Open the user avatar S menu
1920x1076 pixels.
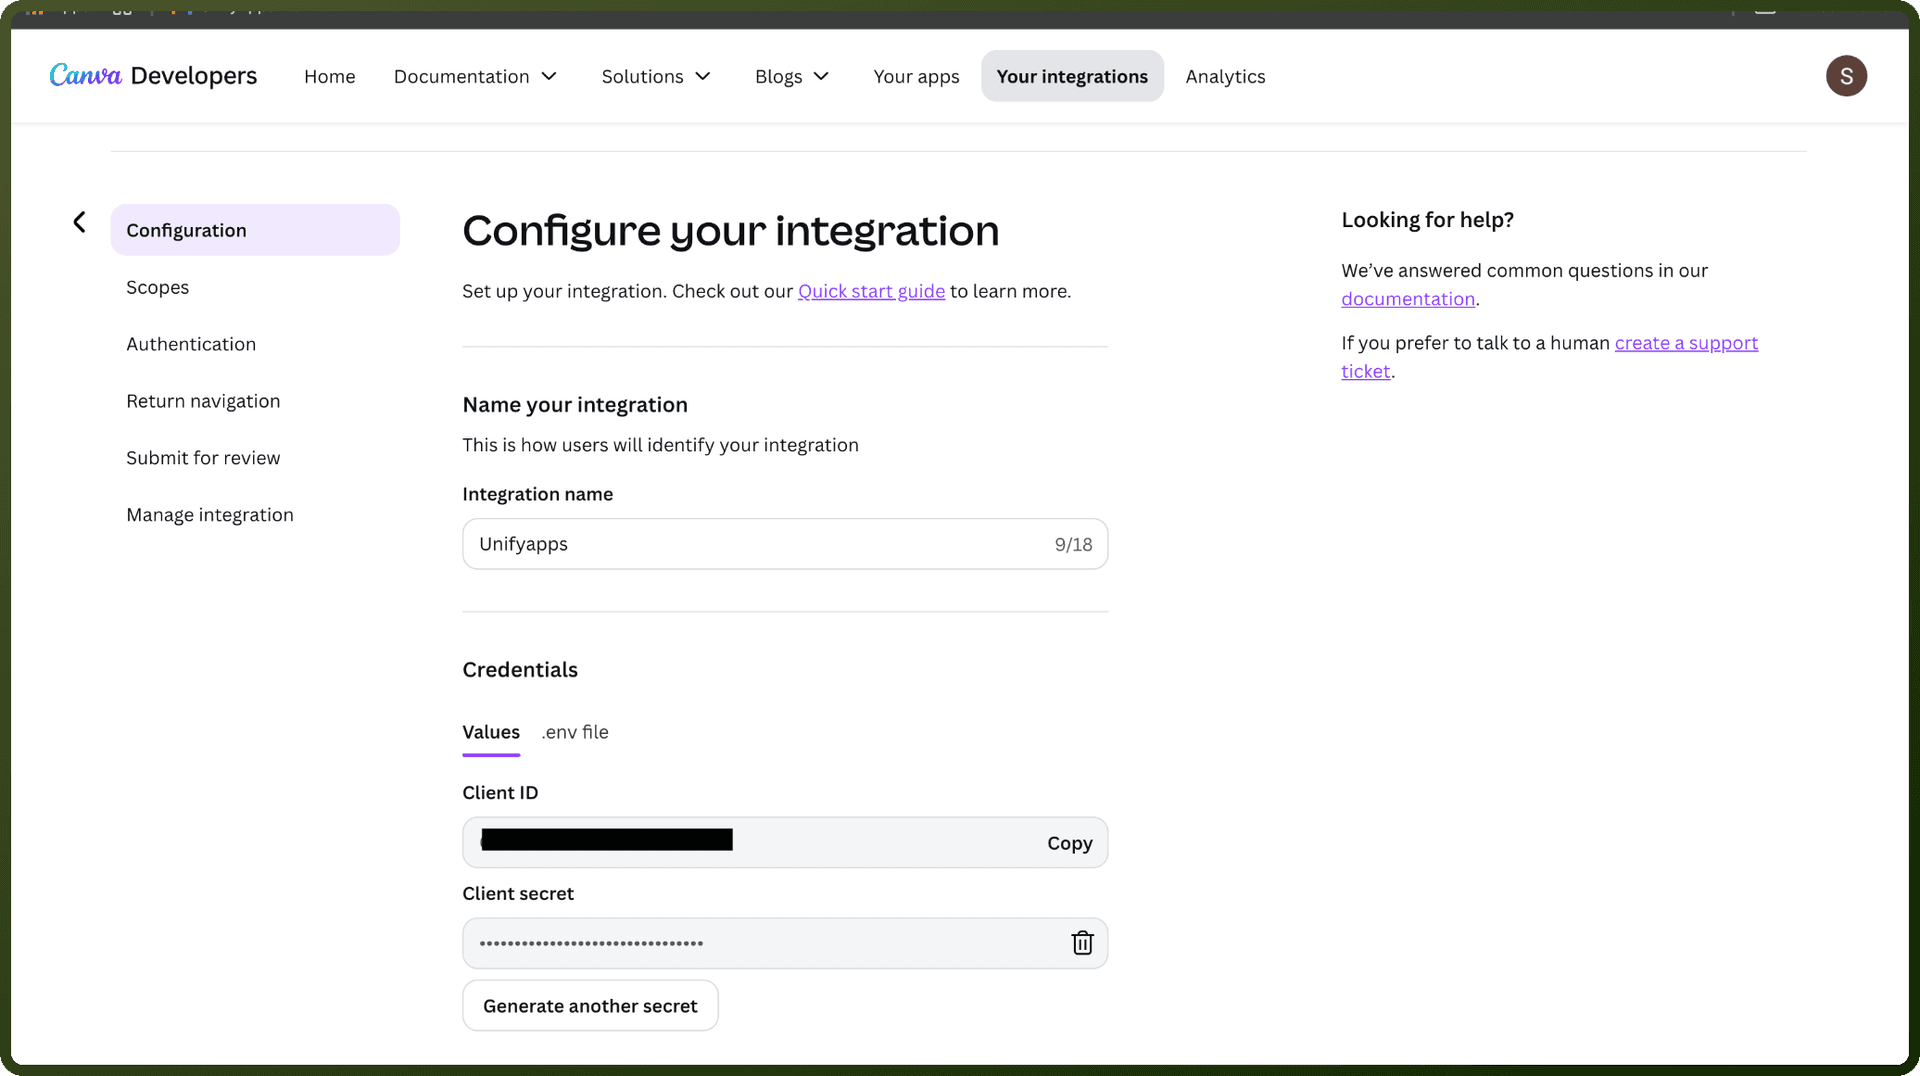click(x=1846, y=76)
